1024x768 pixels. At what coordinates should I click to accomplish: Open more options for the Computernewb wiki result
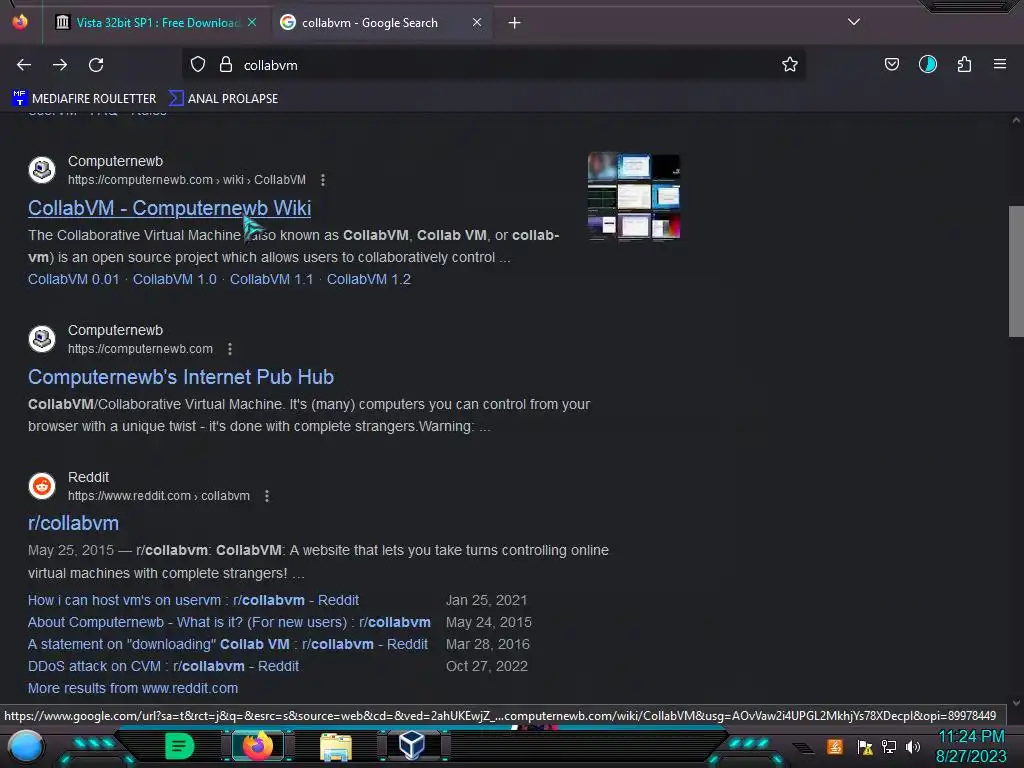click(323, 180)
